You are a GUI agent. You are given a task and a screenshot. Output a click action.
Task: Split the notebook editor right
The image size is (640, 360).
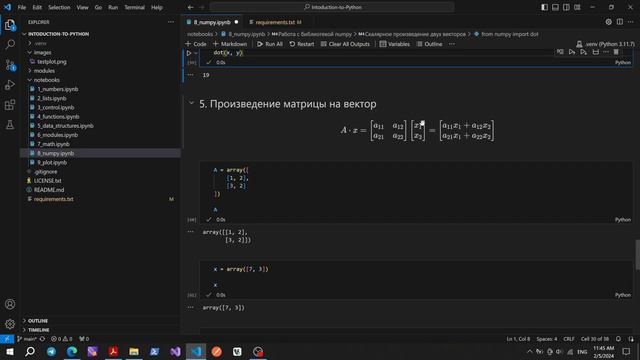[x=620, y=22]
